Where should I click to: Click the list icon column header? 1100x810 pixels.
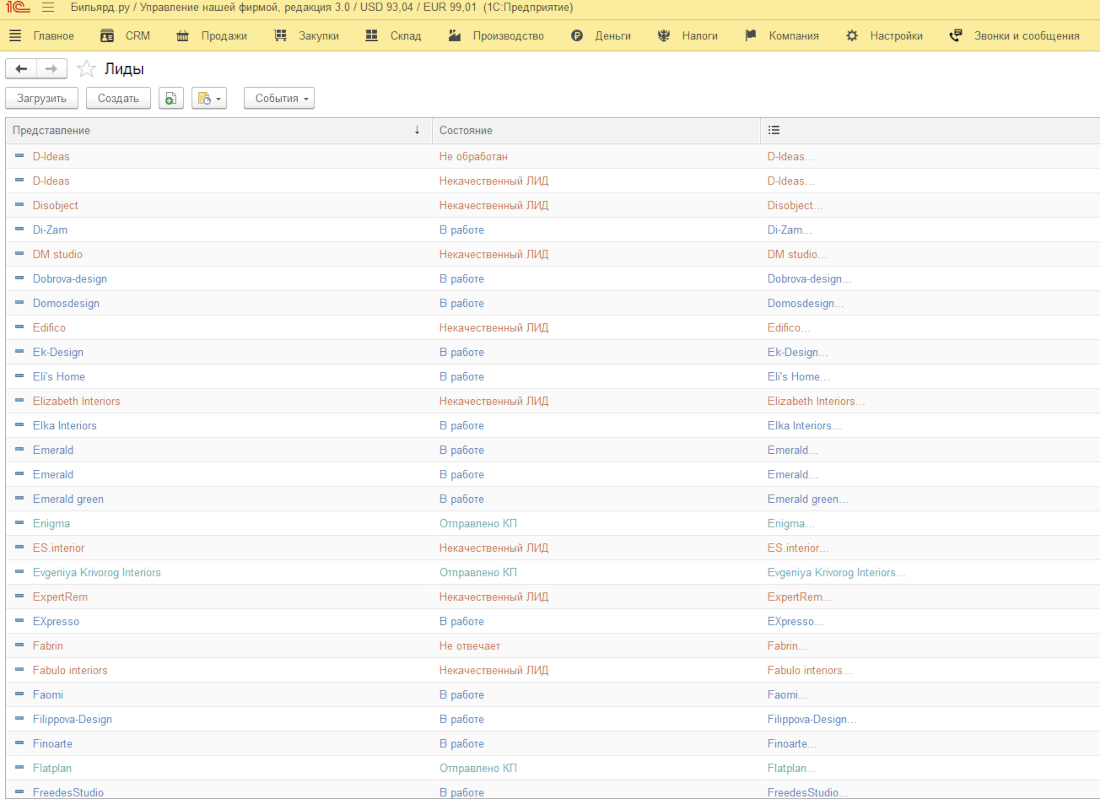tap(774, 131)
